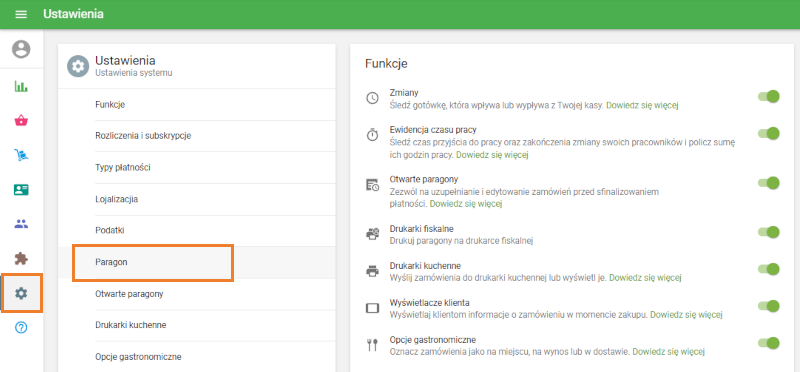Screen dimensions: 800x372
Task: Open the user account icon
Action: (21, 49)
